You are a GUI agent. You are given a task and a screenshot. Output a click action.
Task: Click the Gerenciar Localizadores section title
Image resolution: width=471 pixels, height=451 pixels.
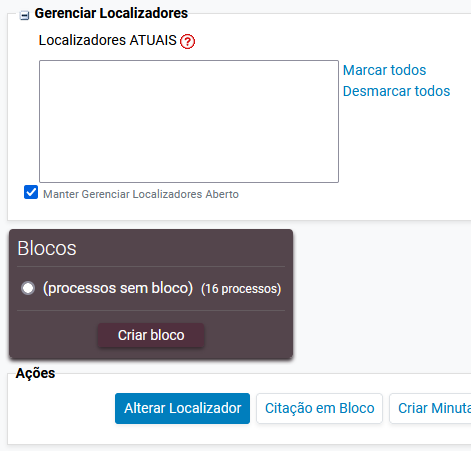[x=111, y=13]
